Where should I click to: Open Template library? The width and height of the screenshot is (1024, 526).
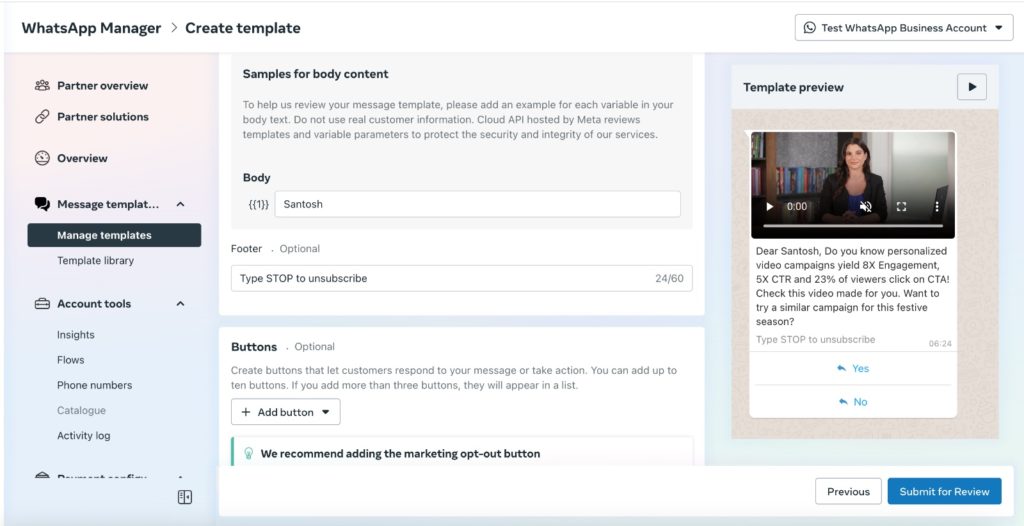95,261
